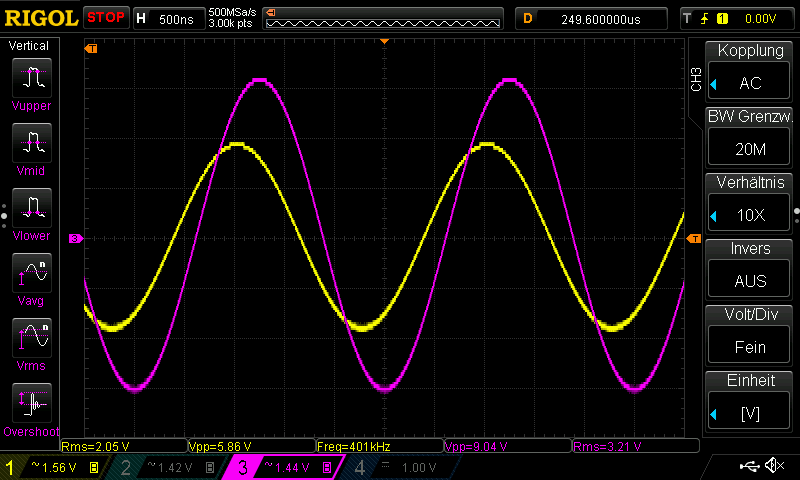Click channel 1 scale 1.56 V value
Screen dimensions: 800x480
(59, 467)
